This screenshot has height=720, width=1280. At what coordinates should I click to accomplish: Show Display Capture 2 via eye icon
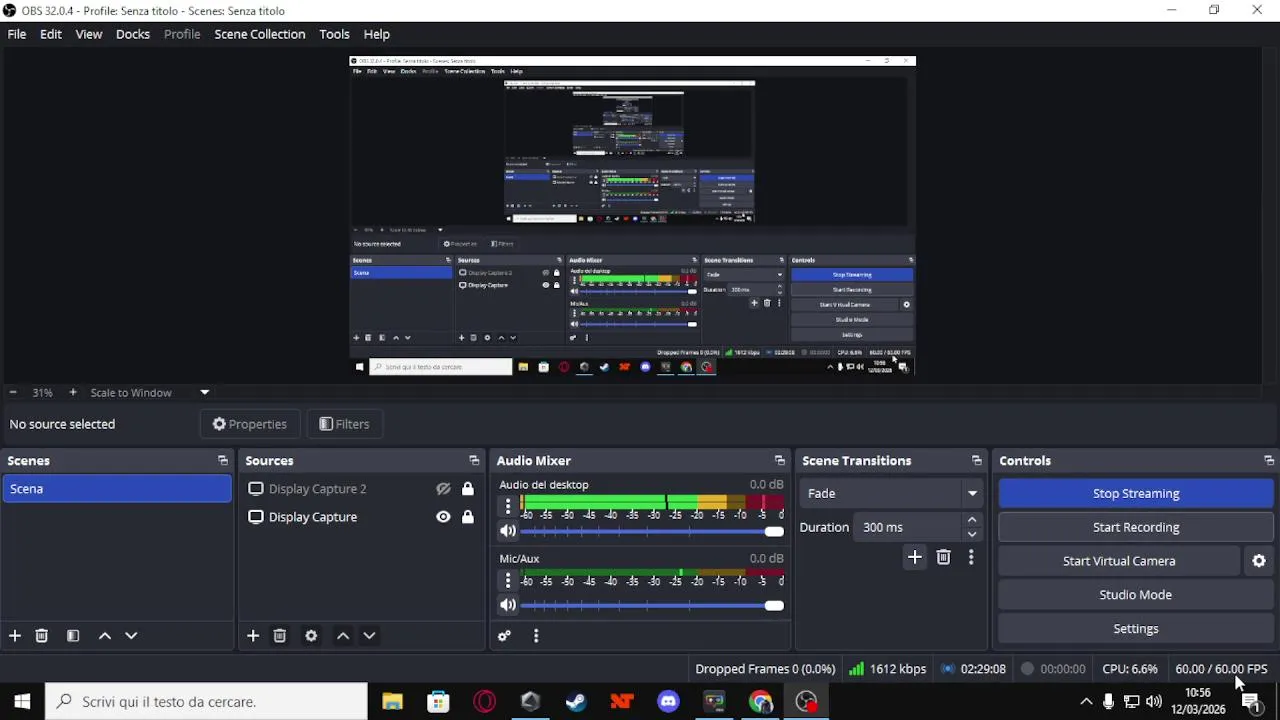point(443,489)
